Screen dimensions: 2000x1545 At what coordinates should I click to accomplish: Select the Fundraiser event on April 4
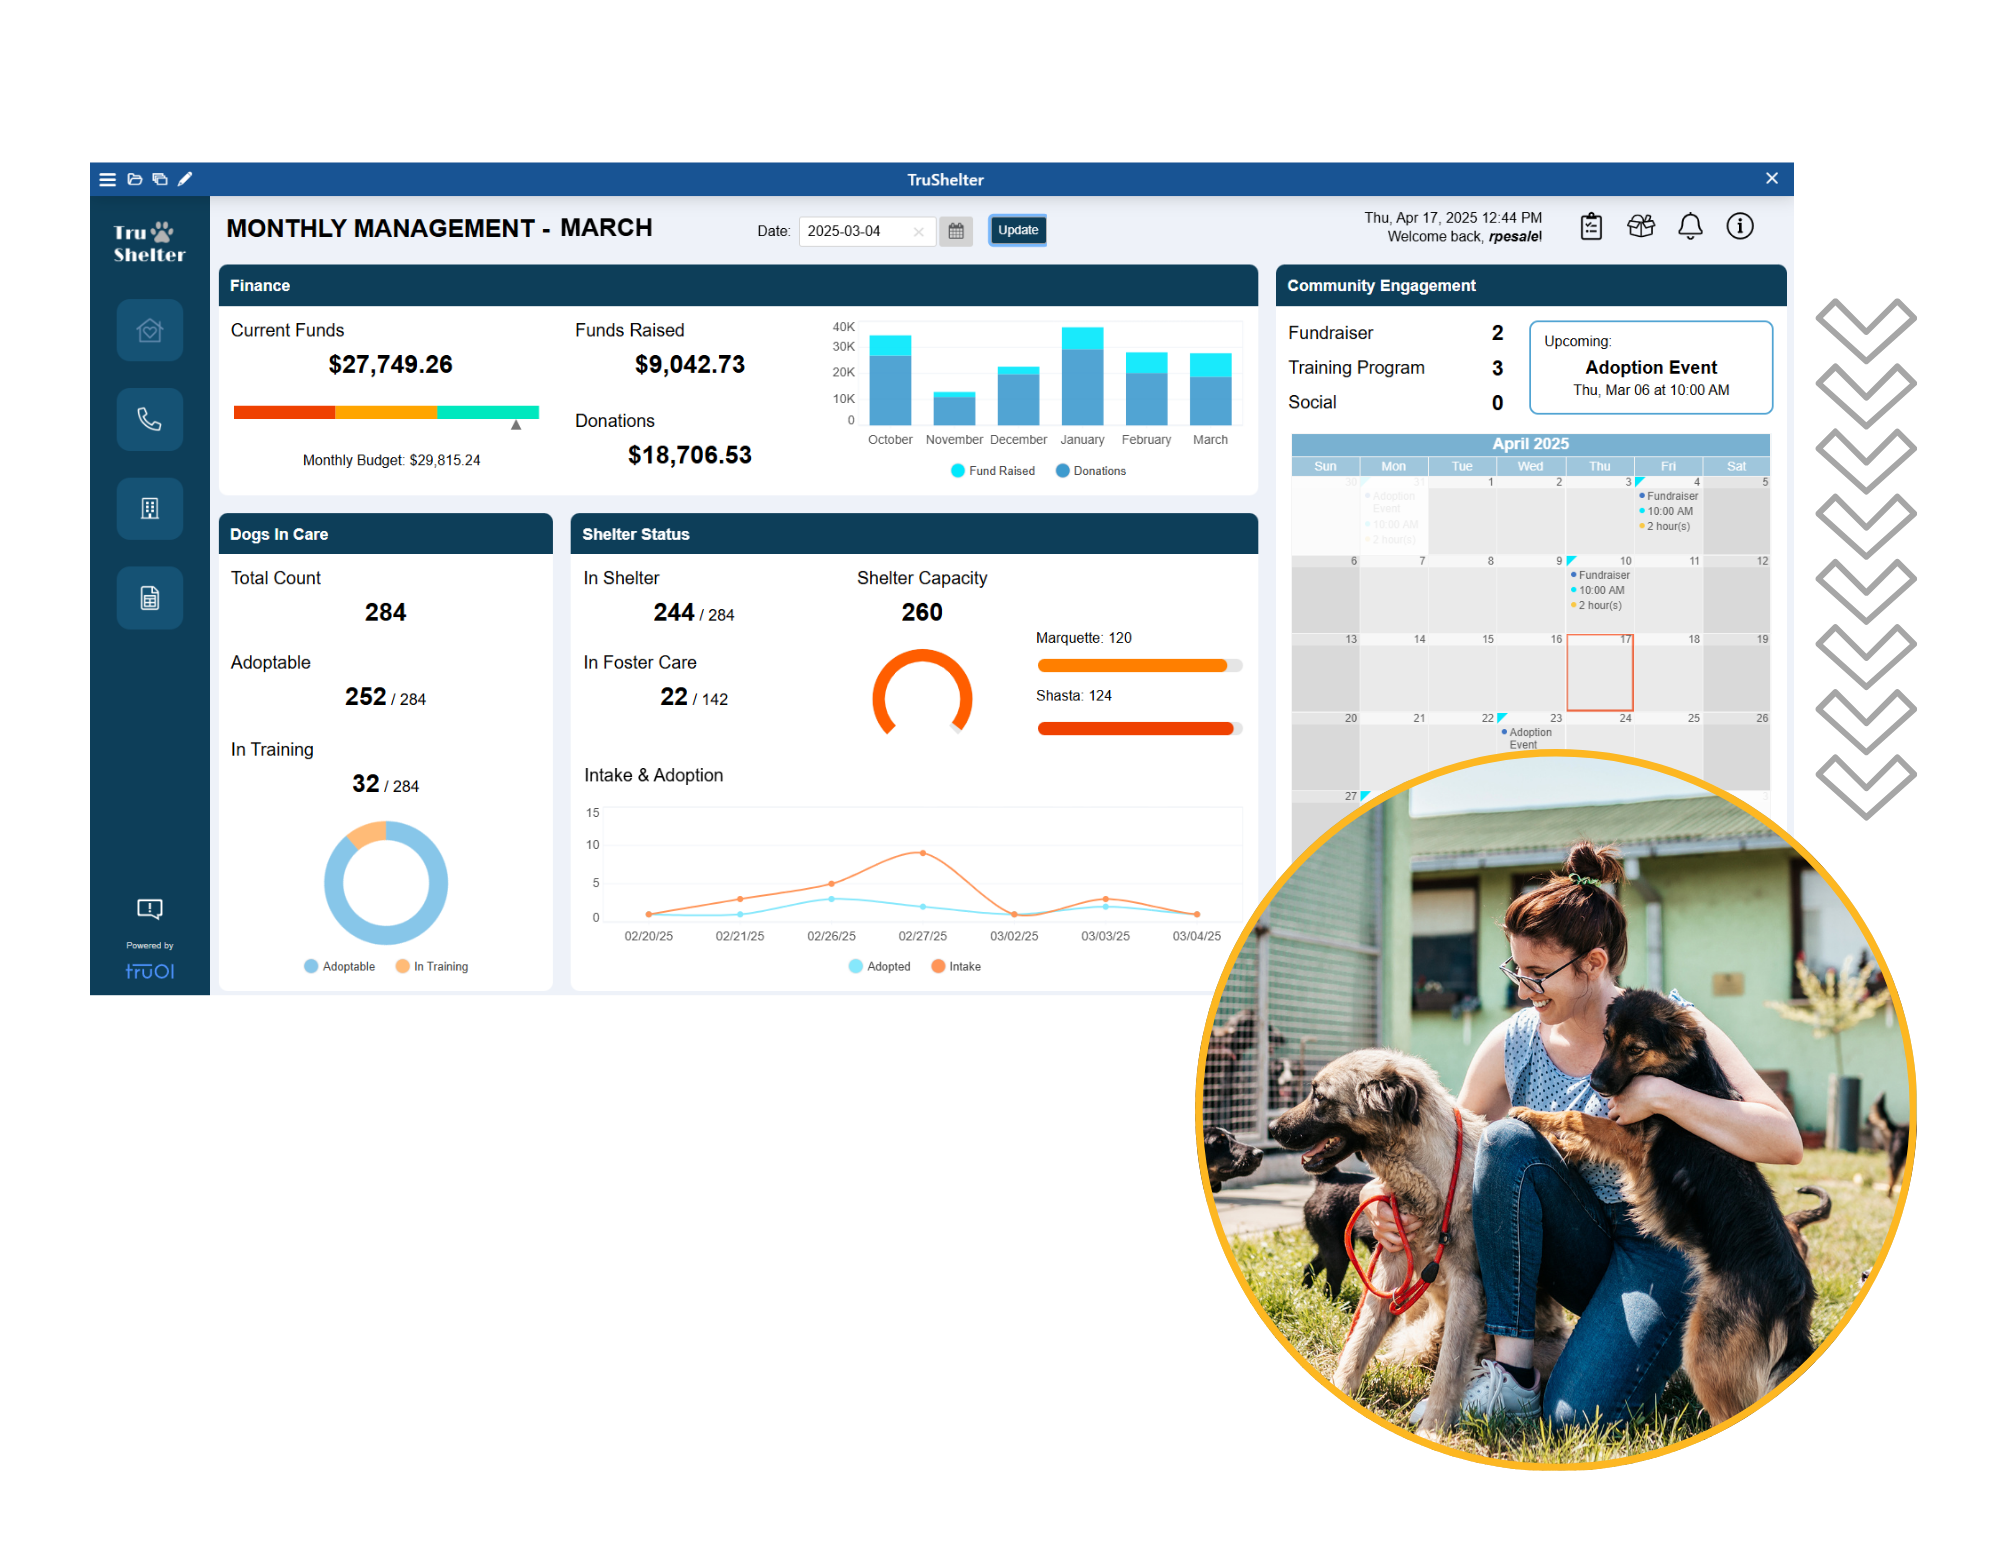pos(1668,511)
